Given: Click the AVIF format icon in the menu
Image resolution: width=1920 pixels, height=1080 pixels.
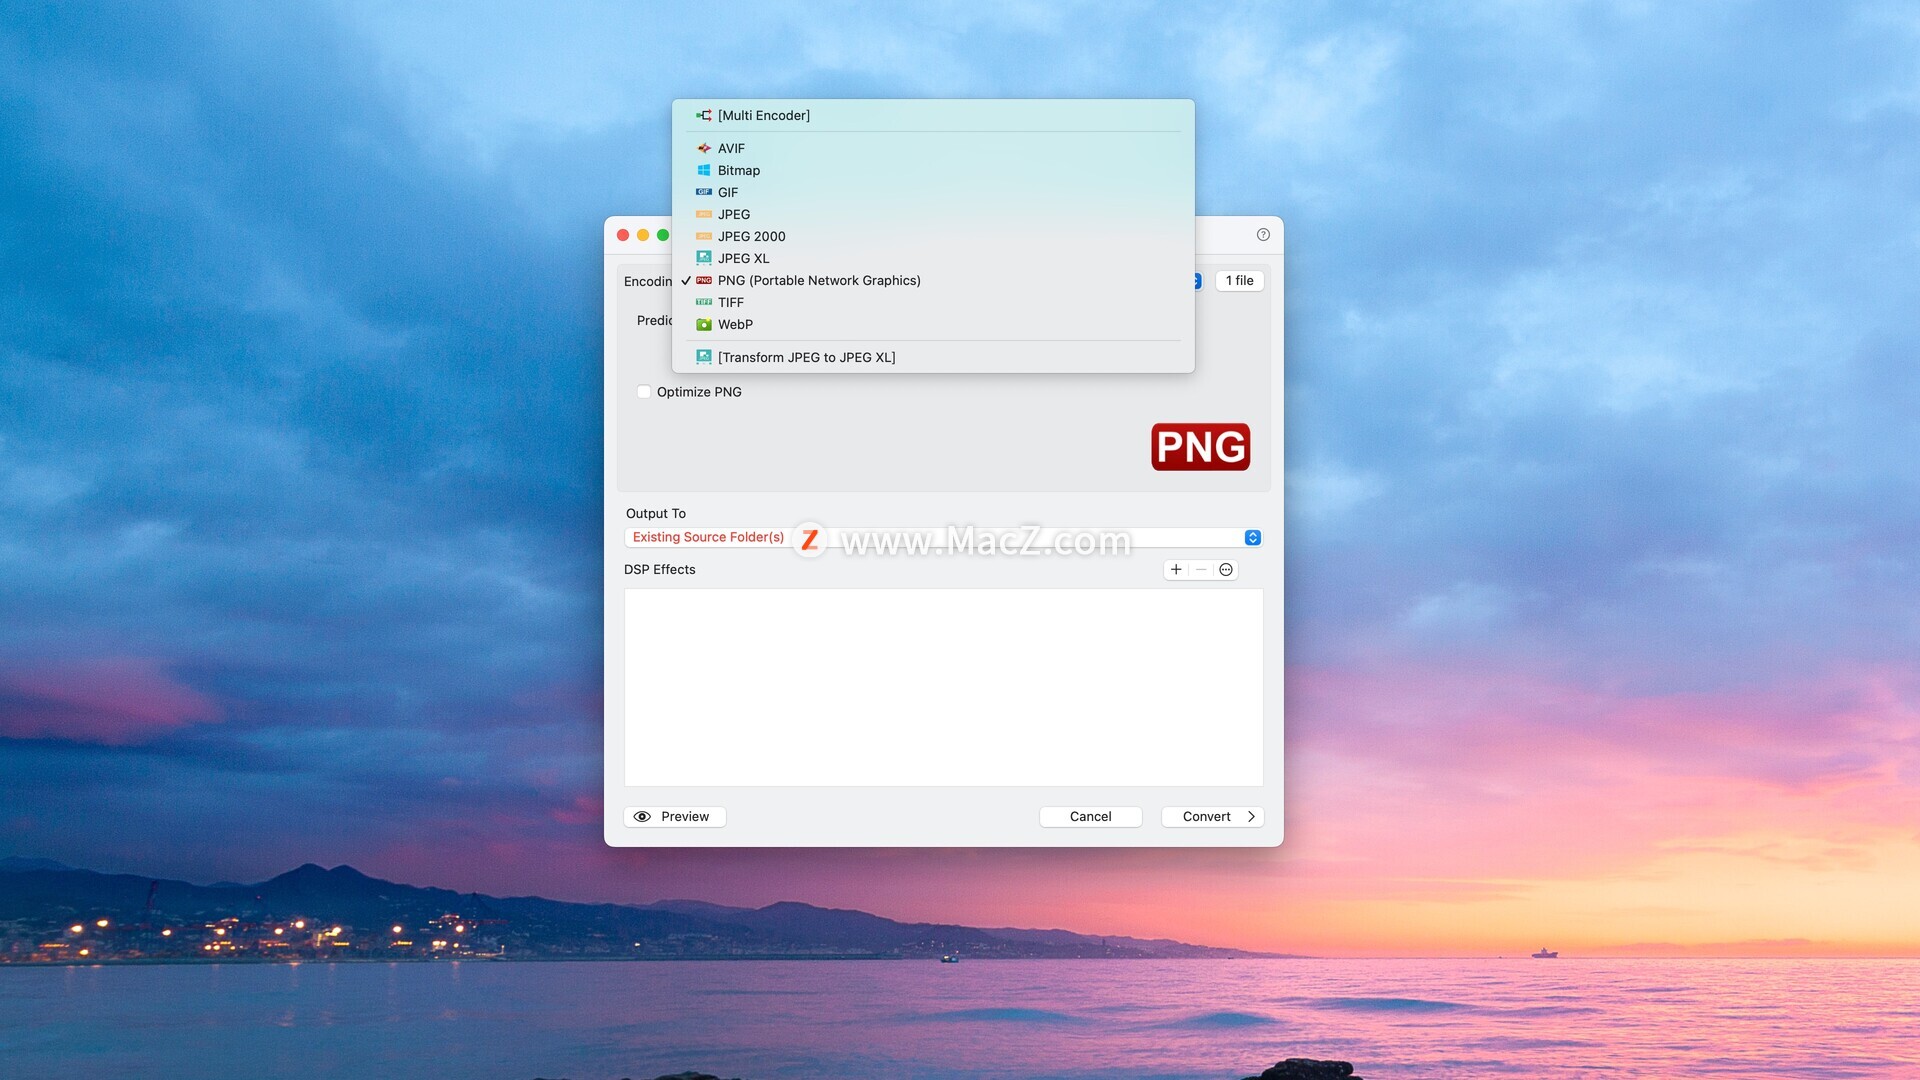Looking at the screenshot, I should pyautogui.click(x=704, y=148).
